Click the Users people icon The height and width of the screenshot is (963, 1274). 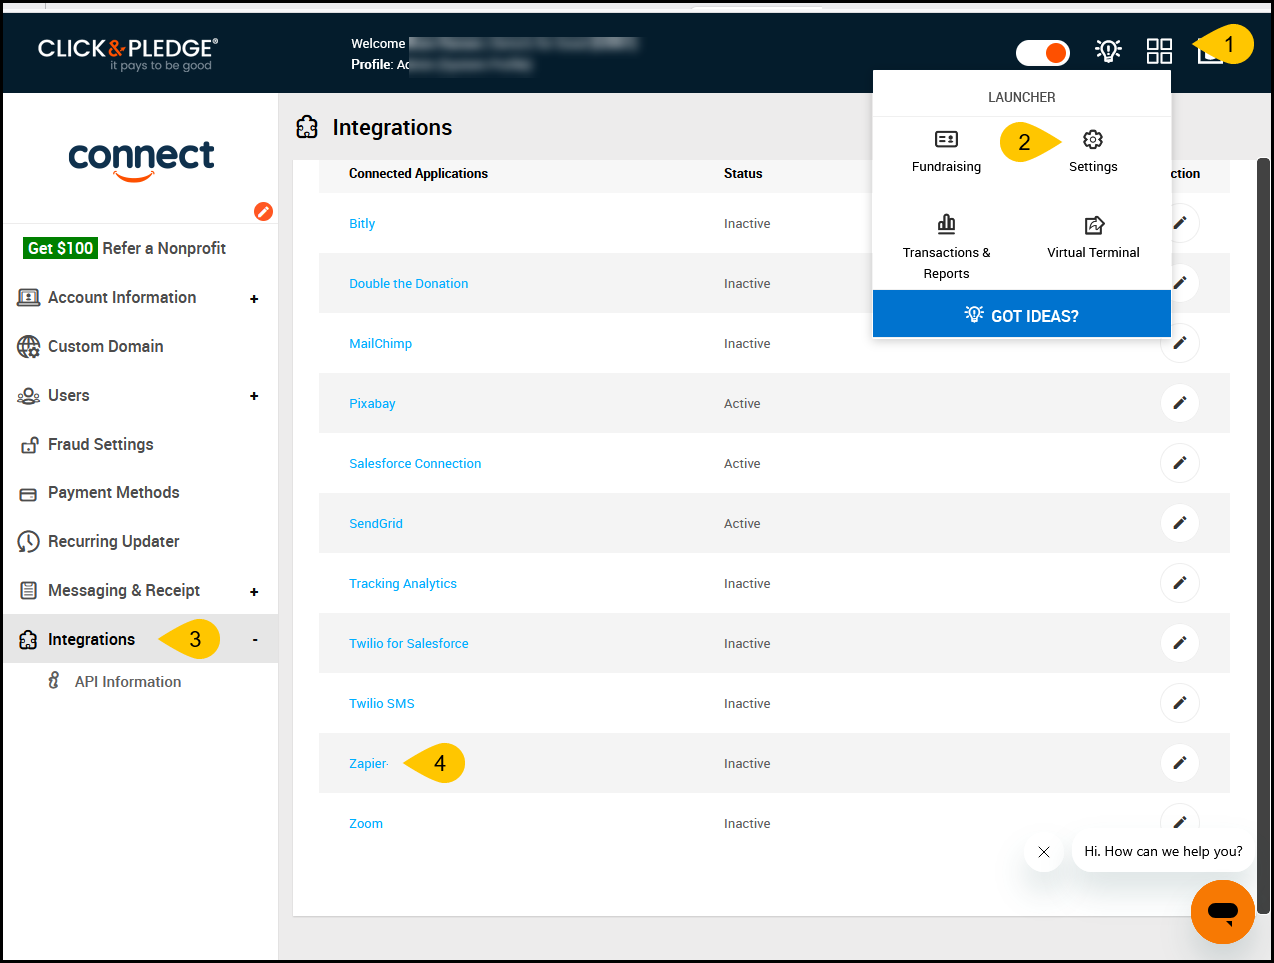[29, 396]
